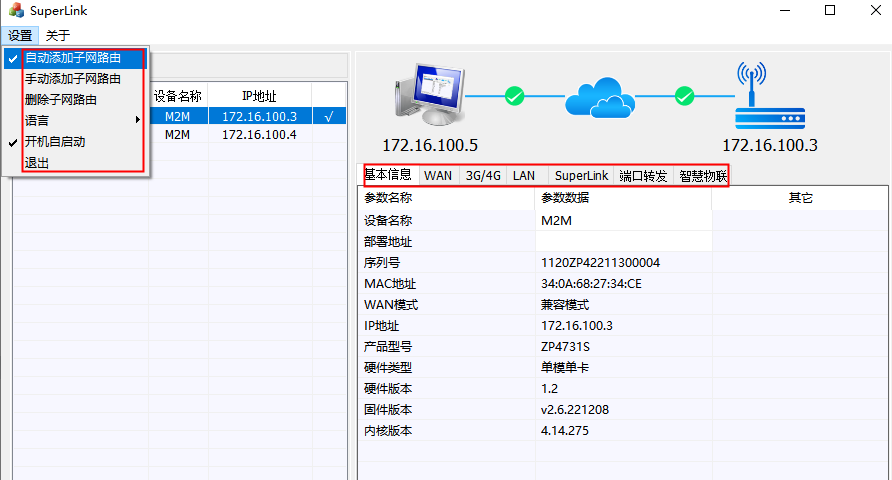
Task: Click the 设备名称 parameter row
Action: [x=623, y=221]
